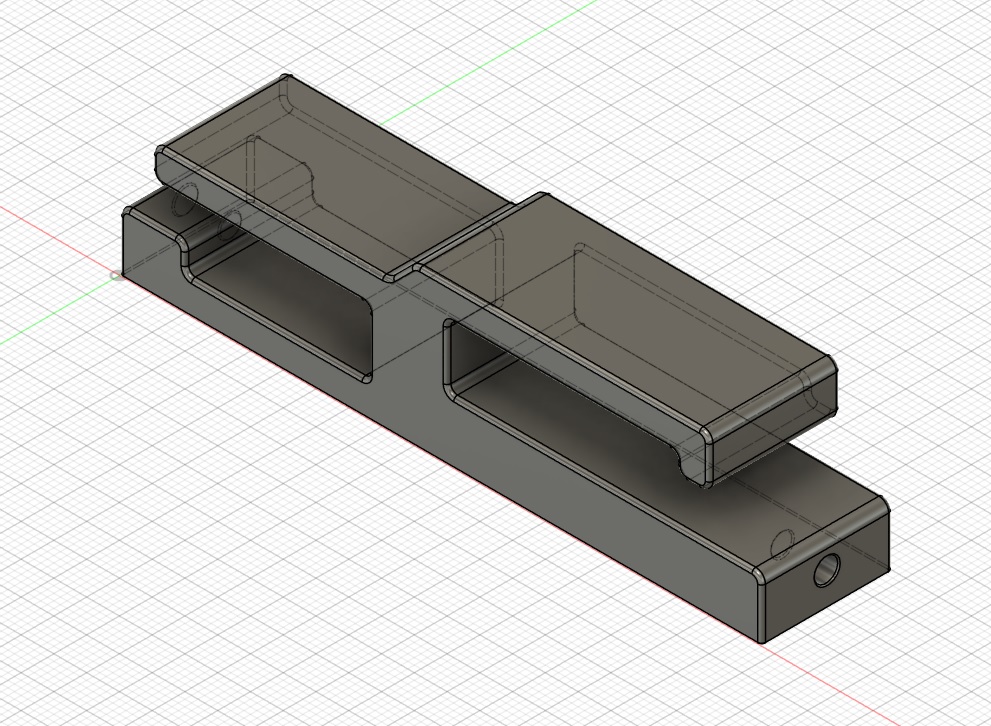991x726 pixels.
Task: Select the top face of the right upper tray
Action: pyautogui.click(x=626, y=310)
